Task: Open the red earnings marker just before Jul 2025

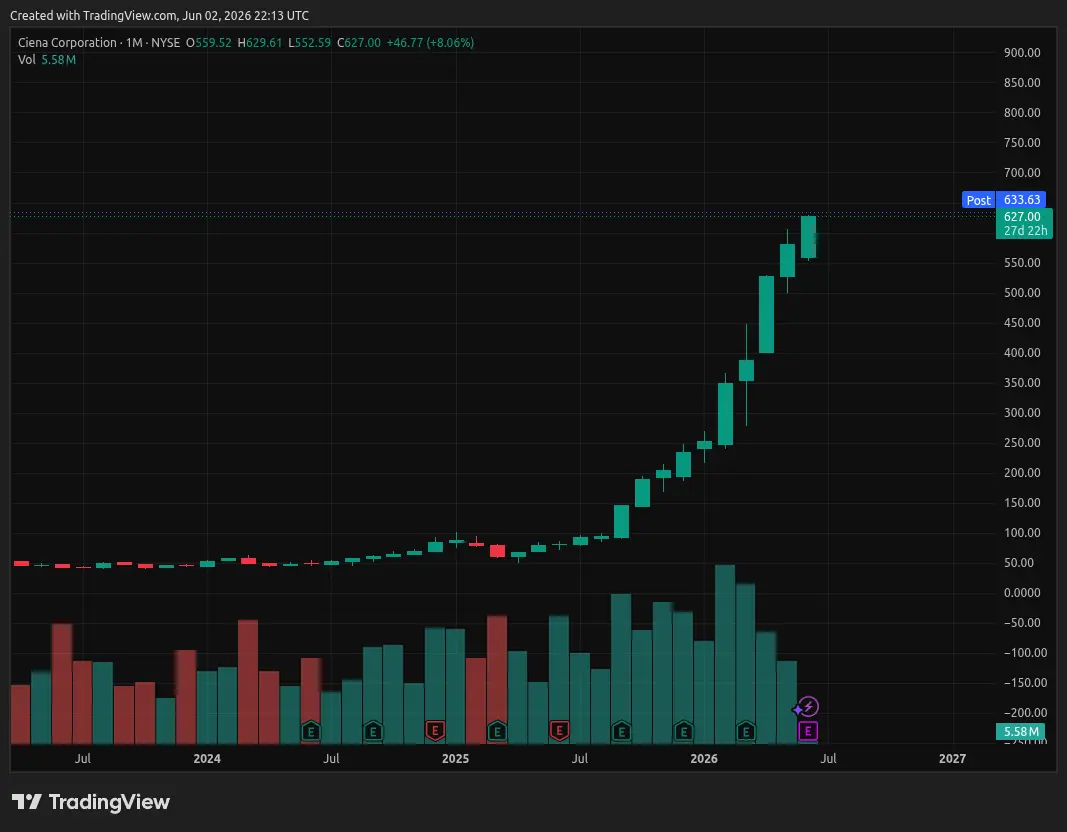Action: coord(559,731)
